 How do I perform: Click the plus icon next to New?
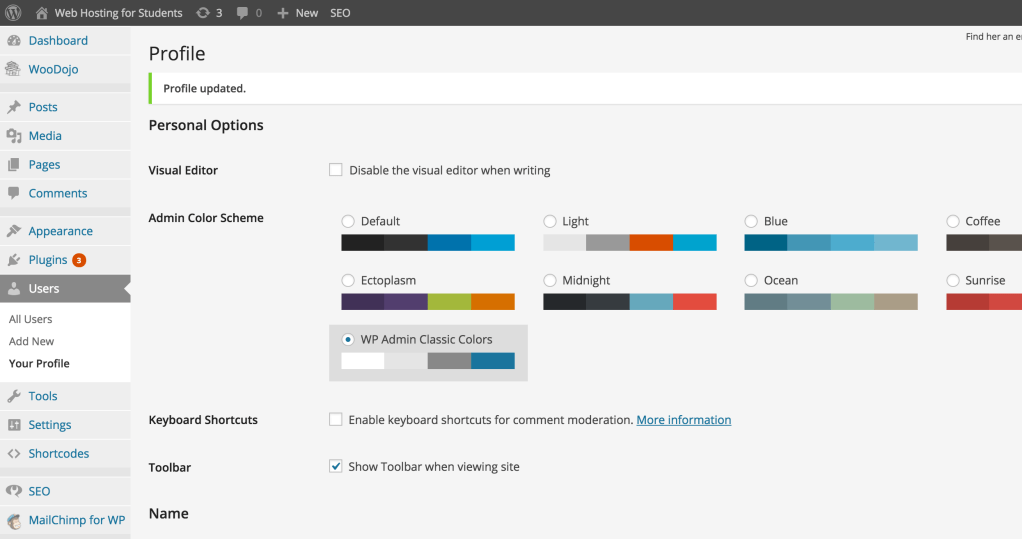pyautogui.click(x=282, y=13)
